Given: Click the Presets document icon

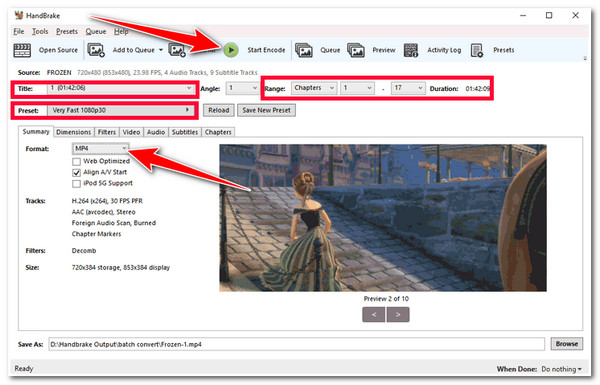Looking at the screenshot, I should [x=477, y=50].
